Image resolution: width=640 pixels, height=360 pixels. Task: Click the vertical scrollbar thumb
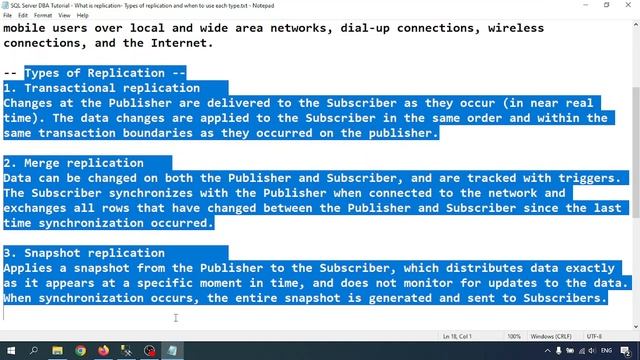(636, 153)
